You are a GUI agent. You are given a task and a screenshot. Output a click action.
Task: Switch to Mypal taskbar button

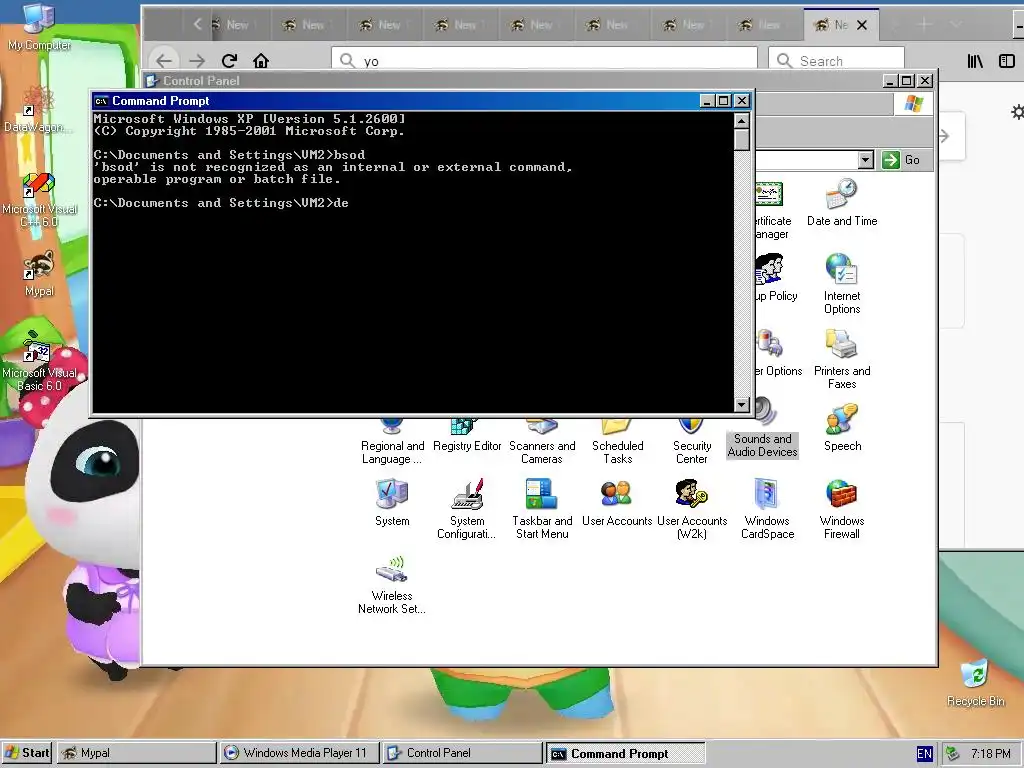point(136,753)
